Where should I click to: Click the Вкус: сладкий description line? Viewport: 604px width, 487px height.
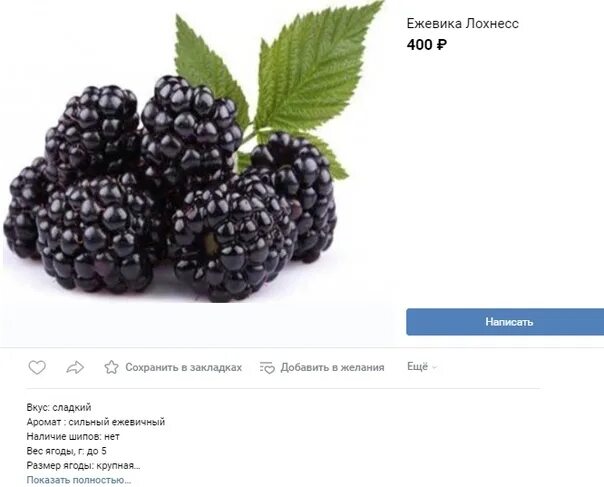59,407
